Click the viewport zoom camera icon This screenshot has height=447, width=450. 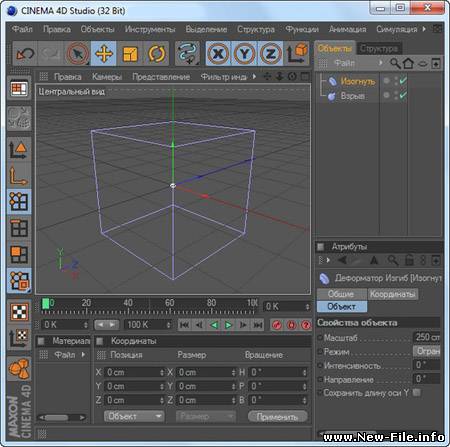280,77
